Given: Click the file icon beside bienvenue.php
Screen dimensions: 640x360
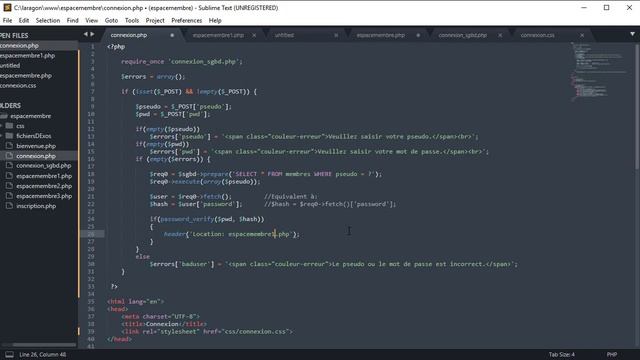Looking at the screenshot, I should click(x=9, y=146).
